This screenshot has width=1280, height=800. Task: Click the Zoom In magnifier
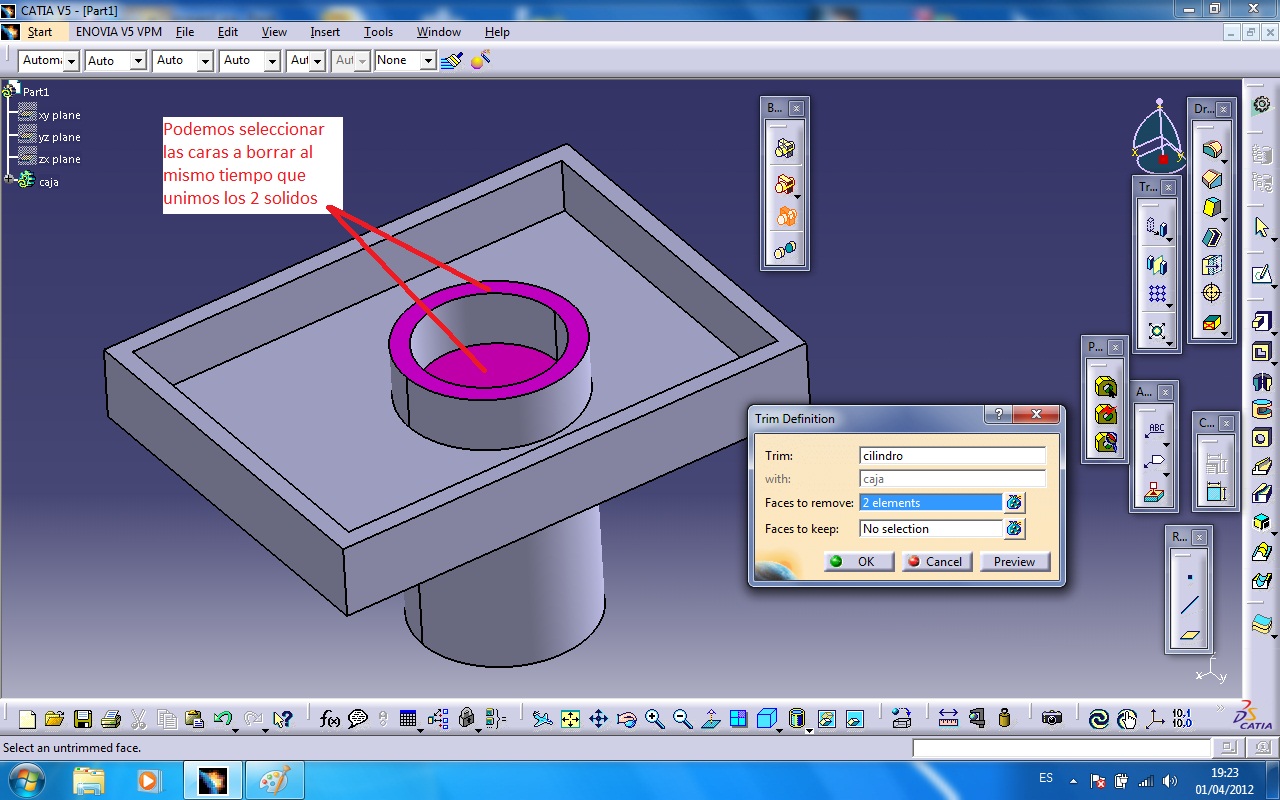coord(655,718)
